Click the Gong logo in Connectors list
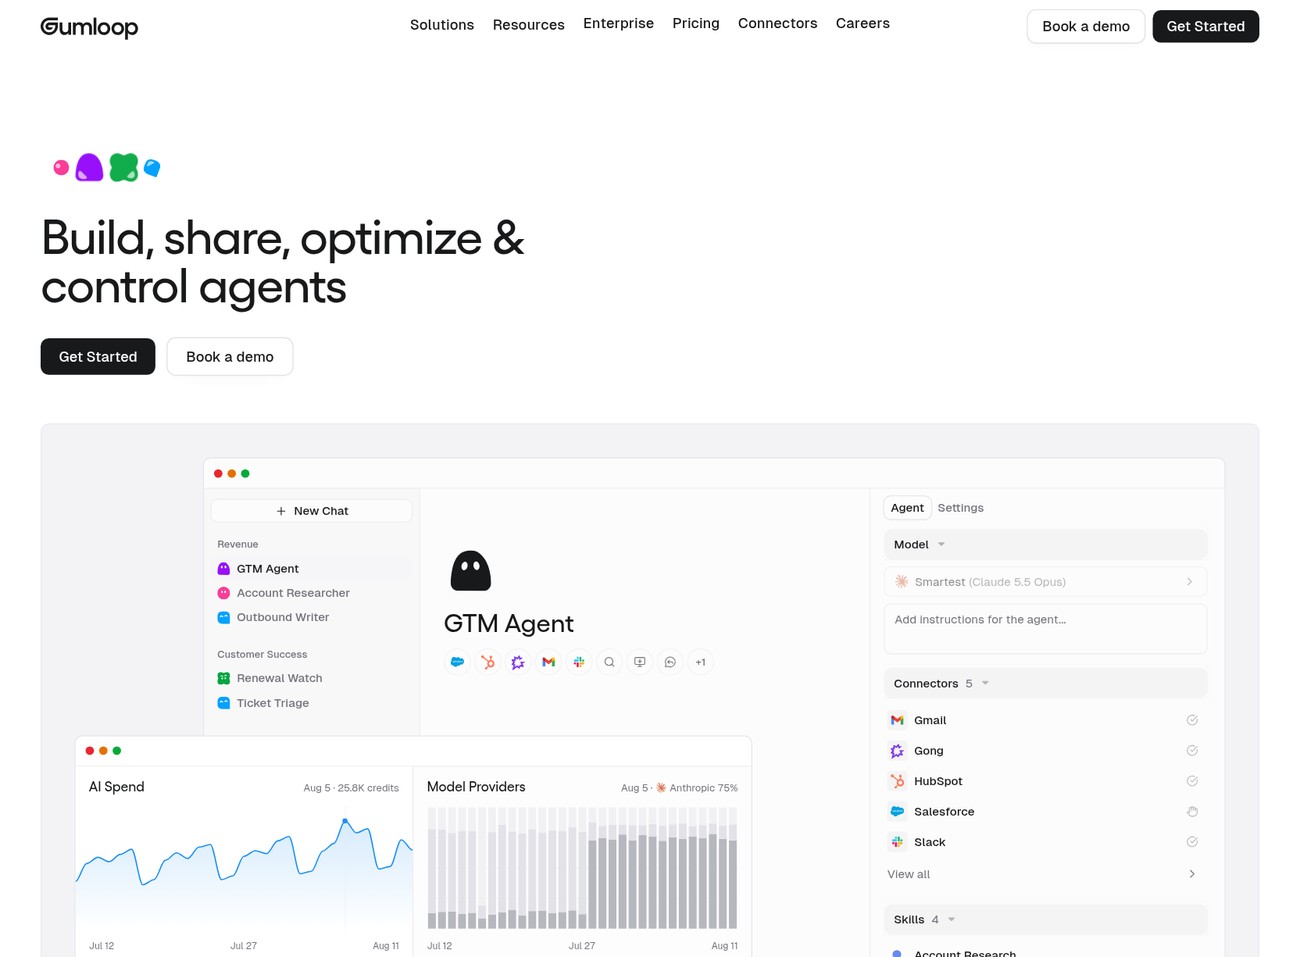 (897, 751)
